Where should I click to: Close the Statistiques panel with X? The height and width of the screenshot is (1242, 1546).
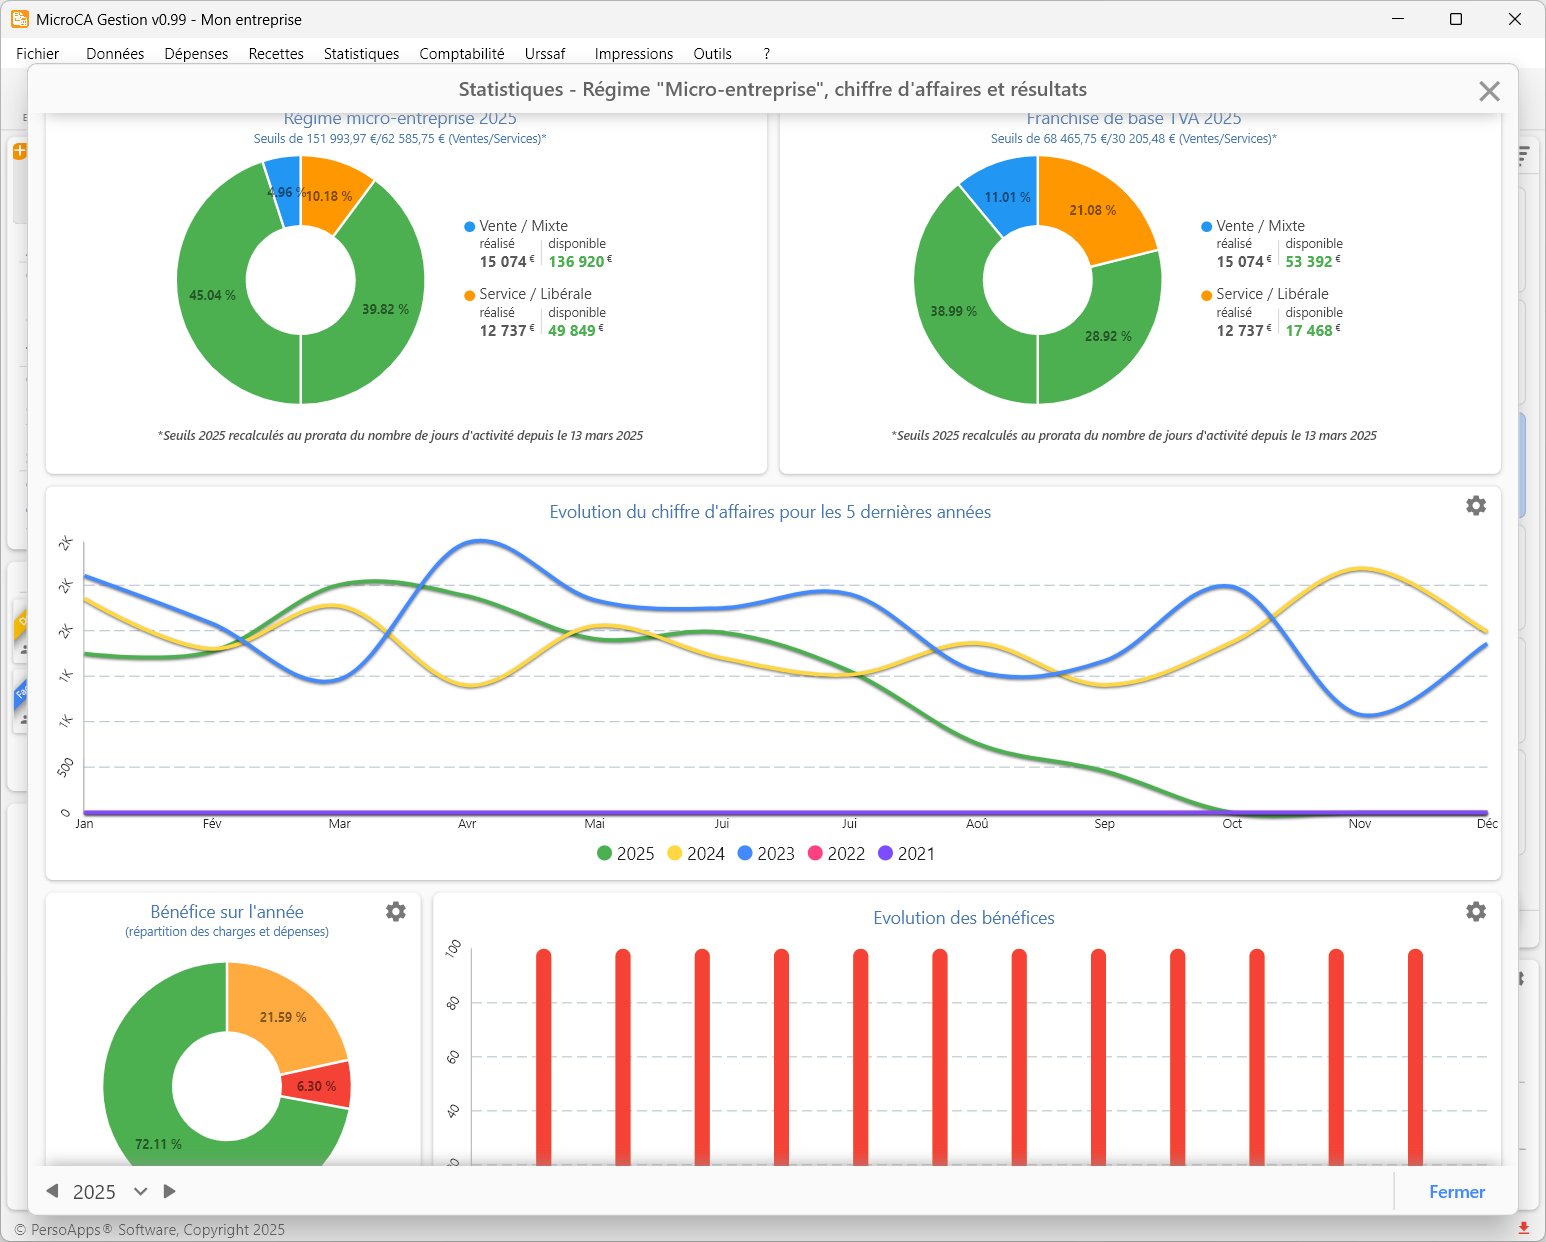pyautogui.click(x=1488, y=91)
